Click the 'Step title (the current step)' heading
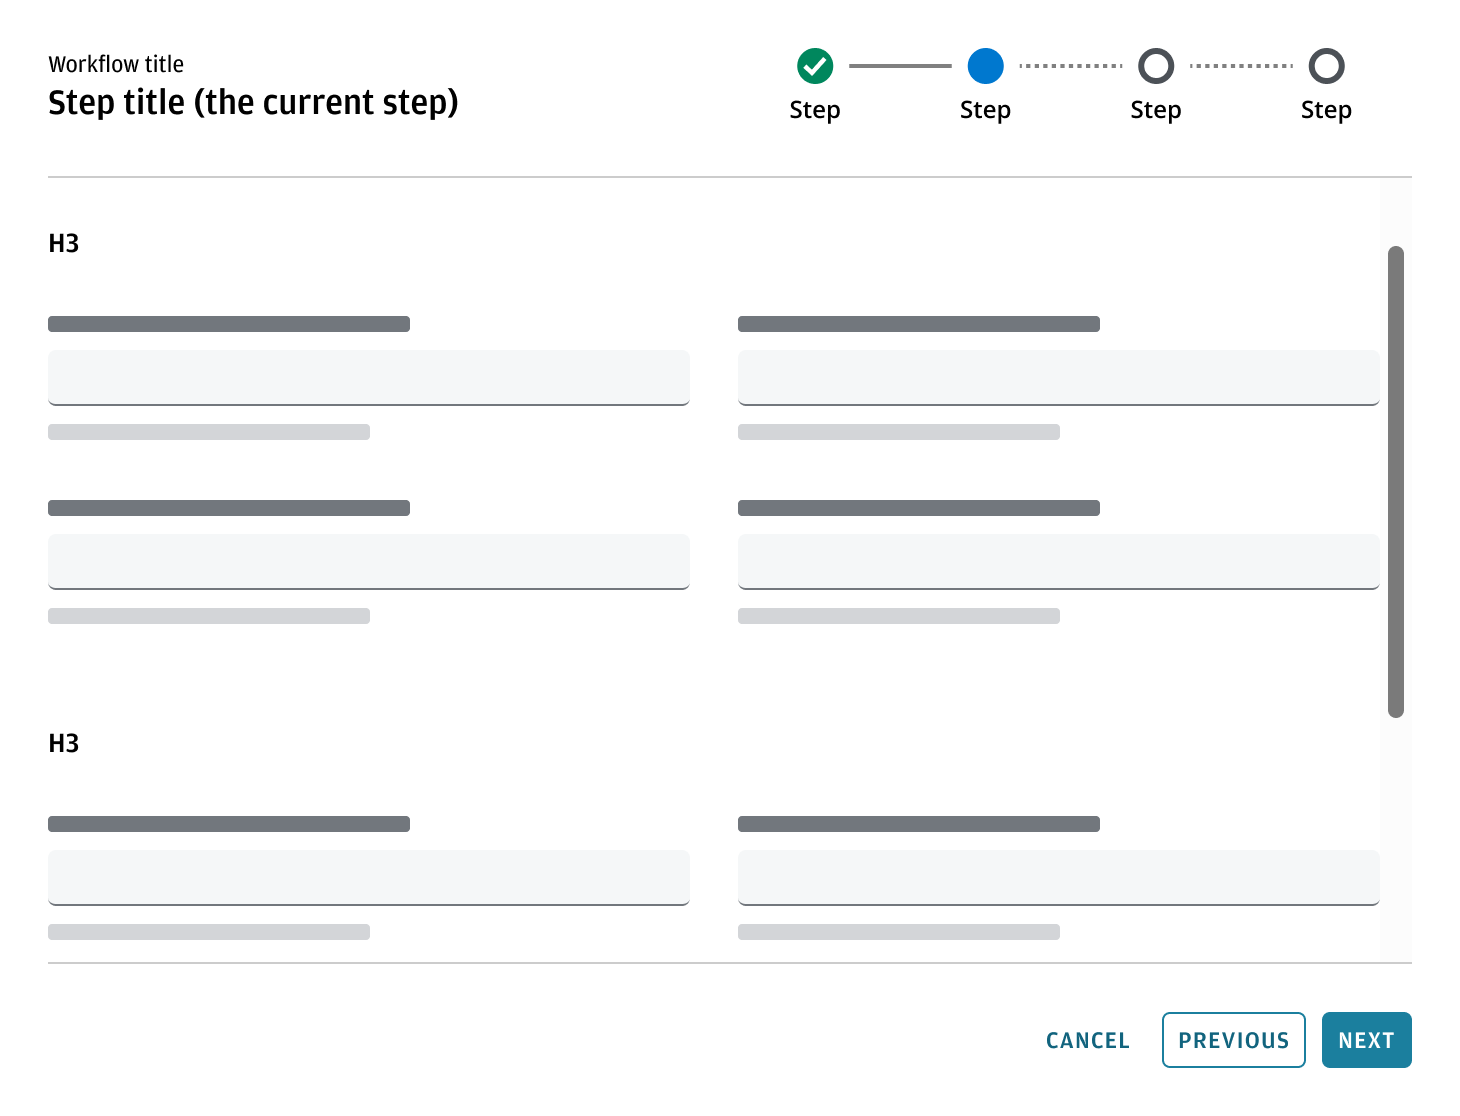 coord(254,102)
